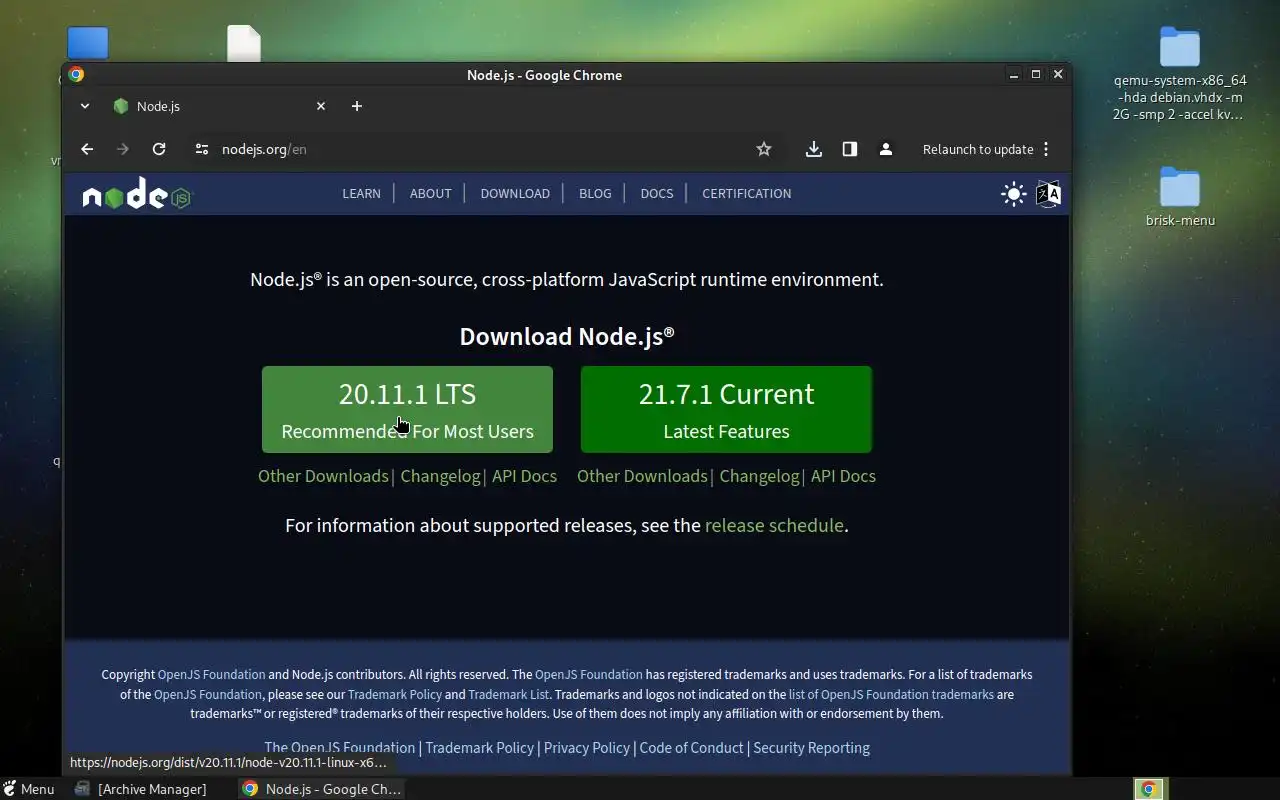Open the ABOUT menu item
Viewport: 1280px width, 800px height.
pyautogui.click(x=430, y=194)
